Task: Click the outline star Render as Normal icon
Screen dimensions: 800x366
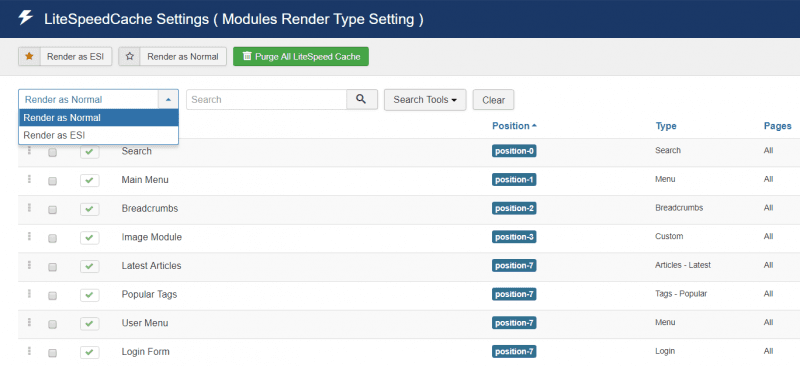Action: pos(130,57)
